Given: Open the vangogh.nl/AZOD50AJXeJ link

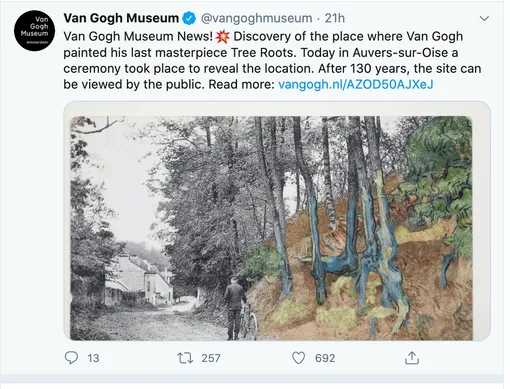Looking at the screenshot, I should pos(356,84).
